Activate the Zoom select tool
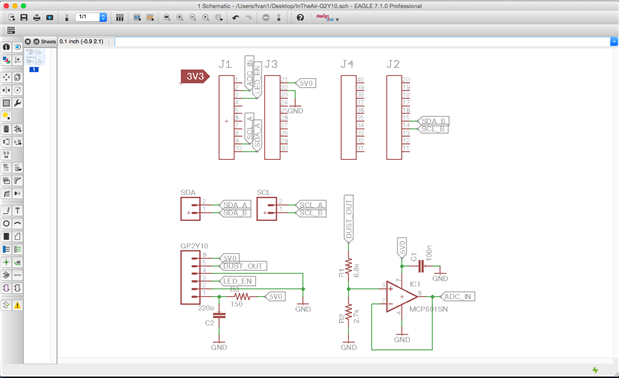 (219, 17)
